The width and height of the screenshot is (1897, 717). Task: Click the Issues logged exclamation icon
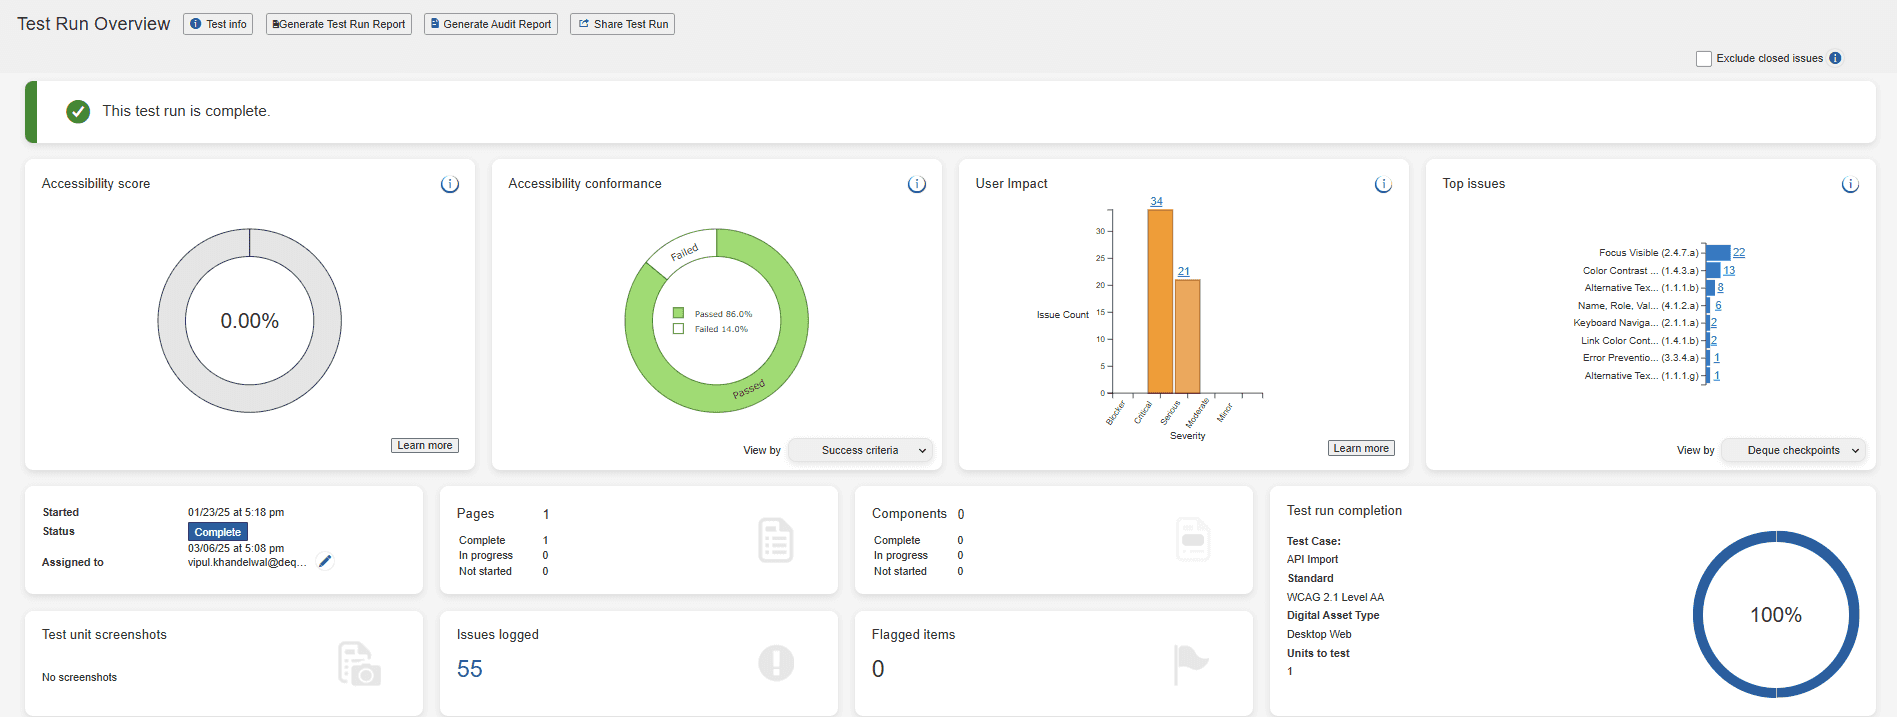click(776, 663)
